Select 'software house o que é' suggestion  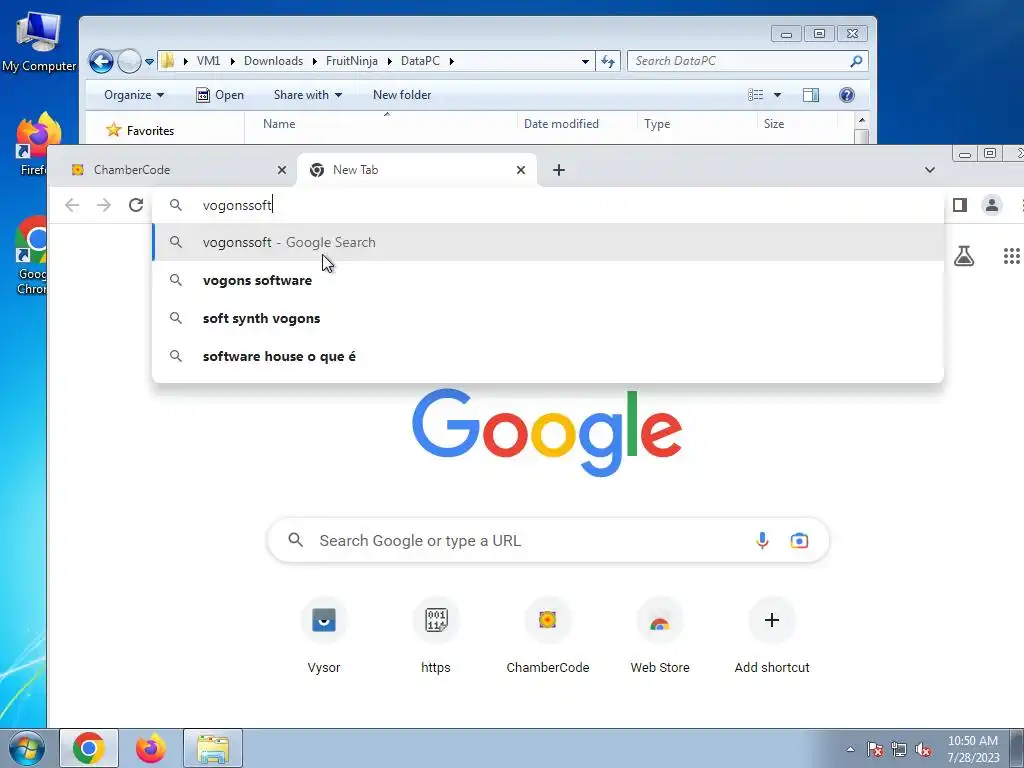point(548,356)
